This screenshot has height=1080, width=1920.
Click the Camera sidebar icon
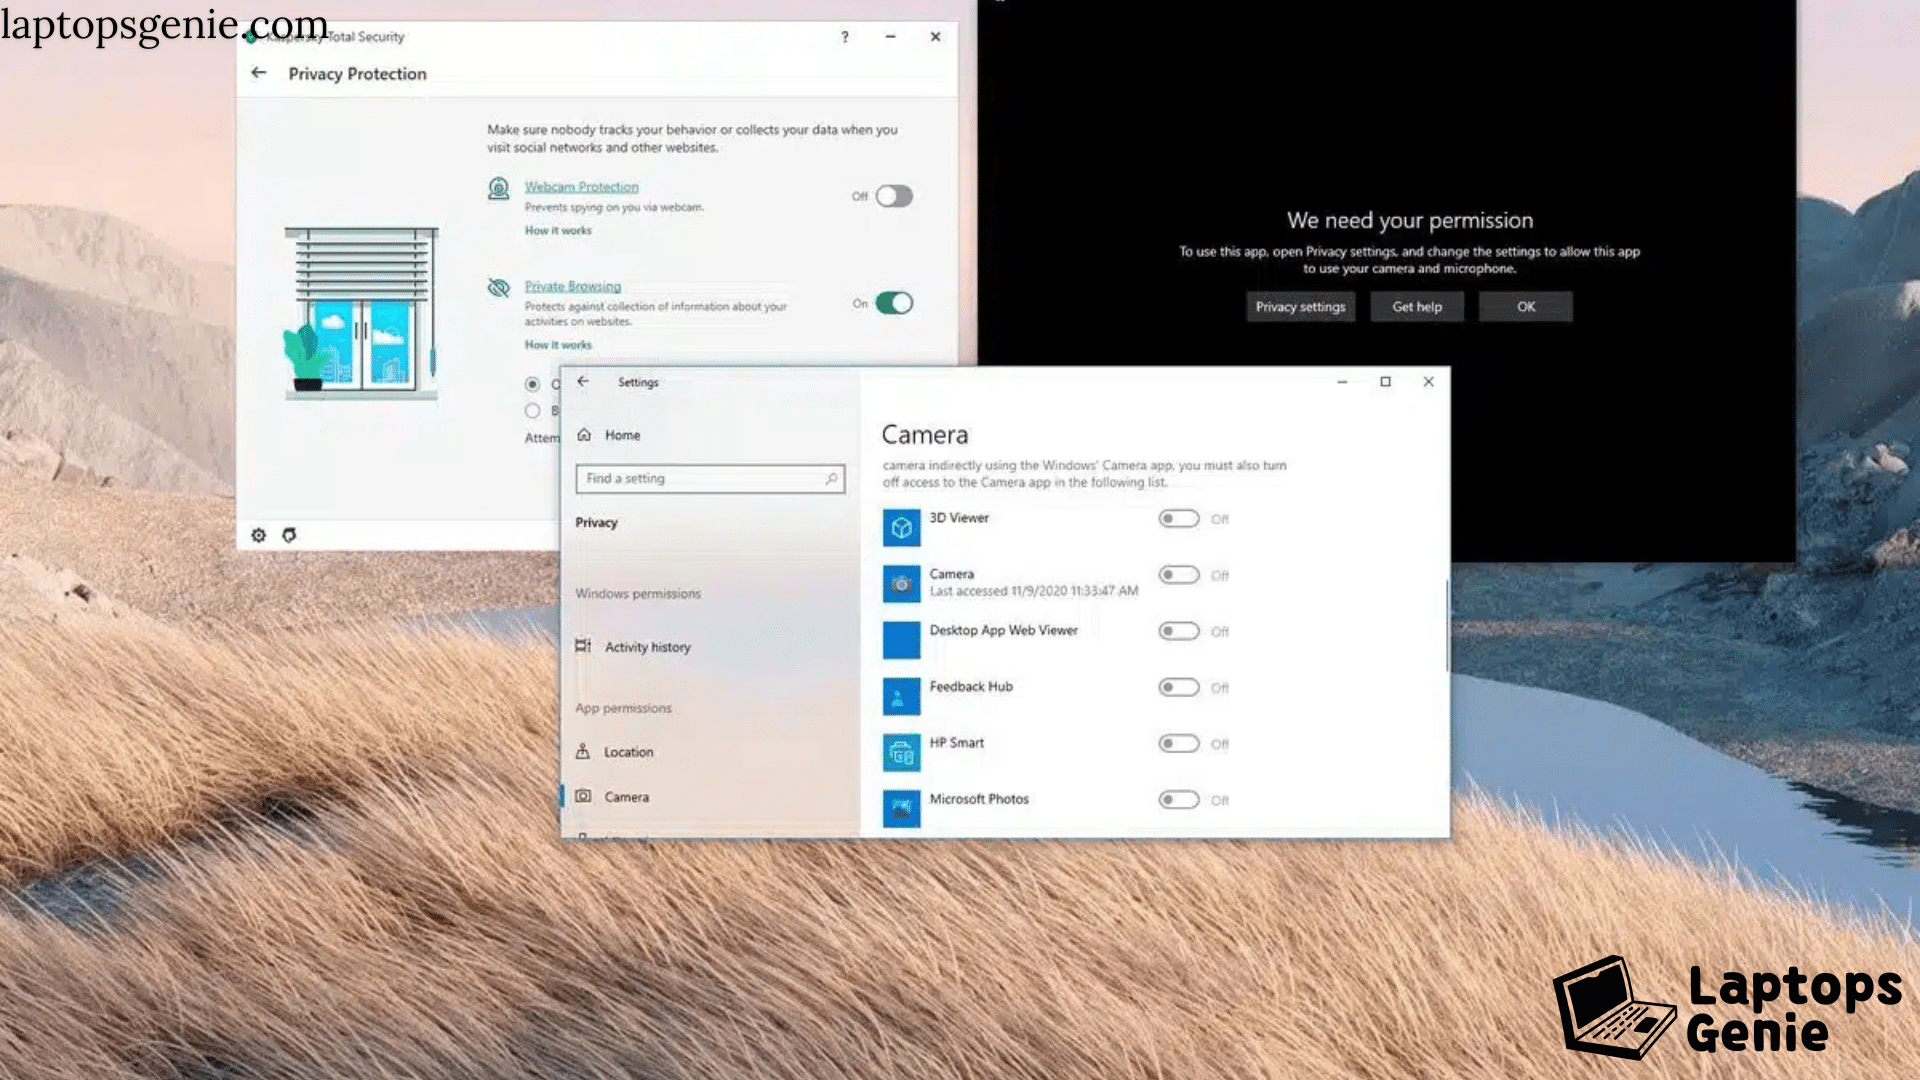[x=583, y=796]
